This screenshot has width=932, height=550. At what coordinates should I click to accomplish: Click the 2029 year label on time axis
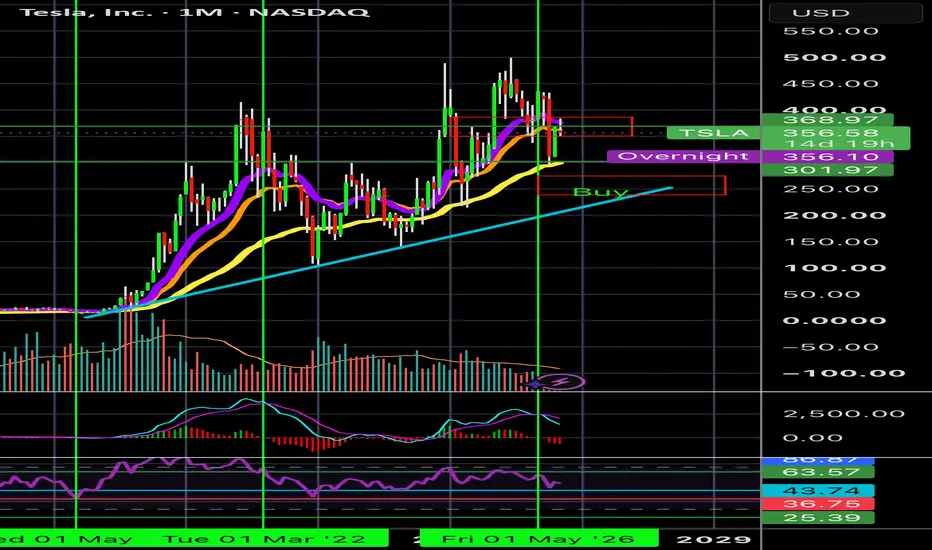(714, 540)
